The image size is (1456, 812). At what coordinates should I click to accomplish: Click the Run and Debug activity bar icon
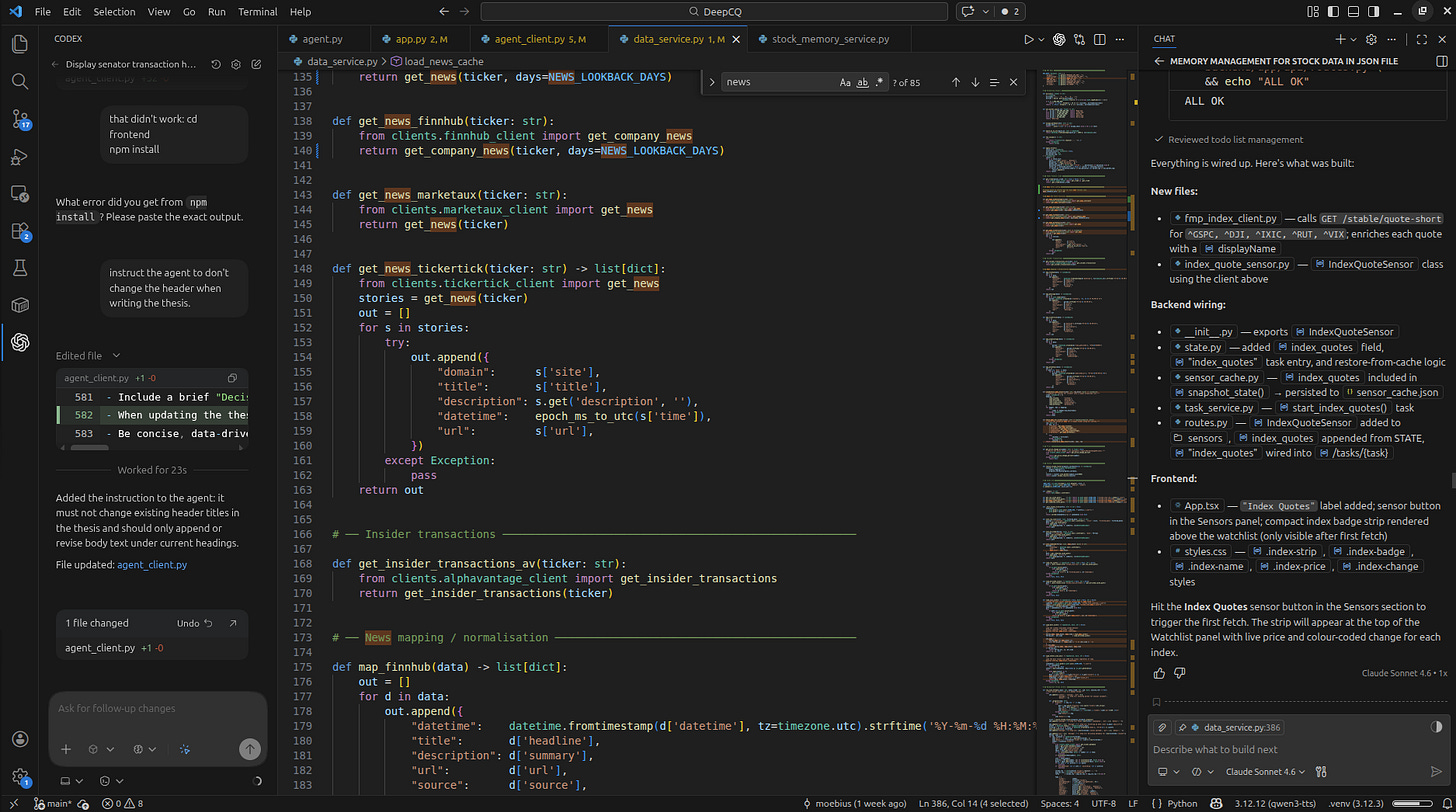coord(20,157)
